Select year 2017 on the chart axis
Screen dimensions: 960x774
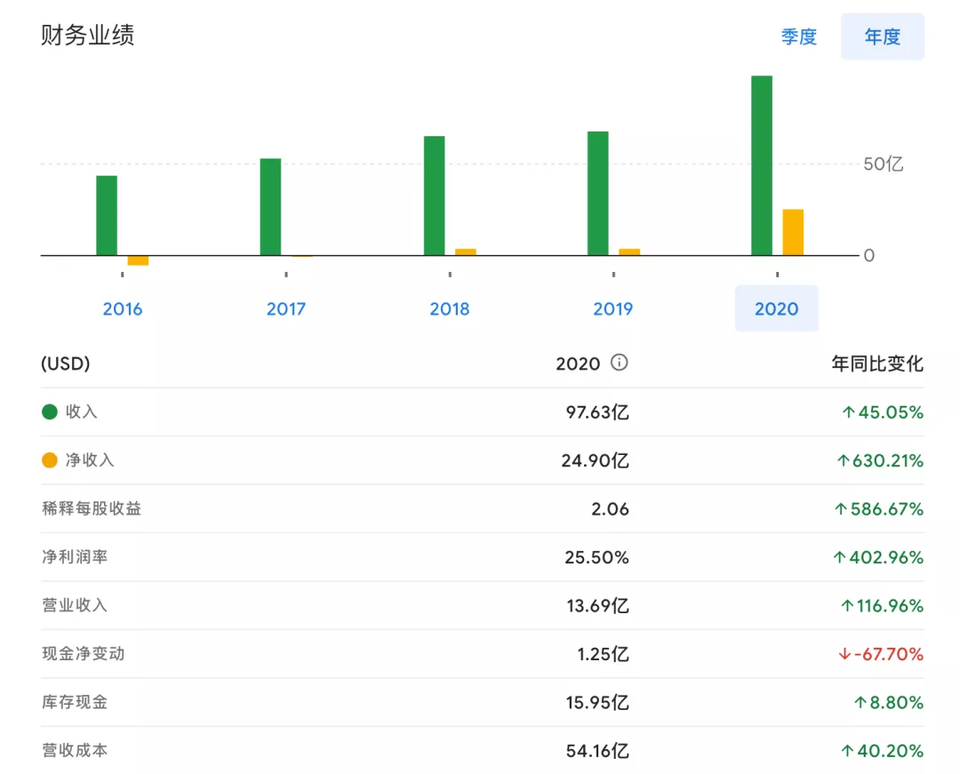(286, 309)
